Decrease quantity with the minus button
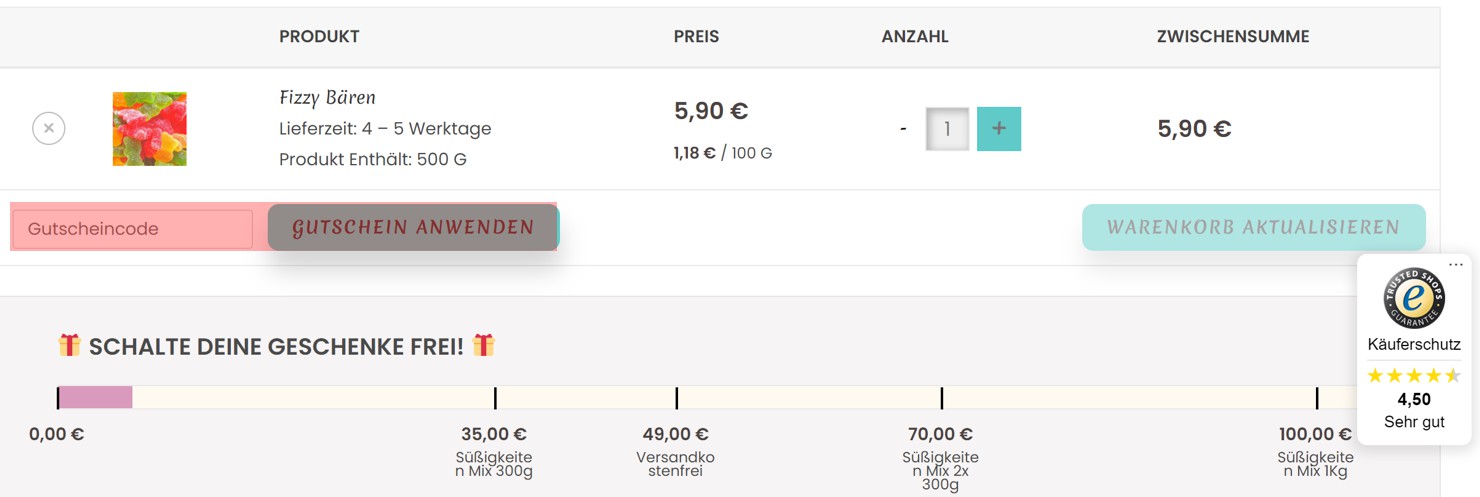The height and width of the screenshot is (497, 1480). point(903,129)
